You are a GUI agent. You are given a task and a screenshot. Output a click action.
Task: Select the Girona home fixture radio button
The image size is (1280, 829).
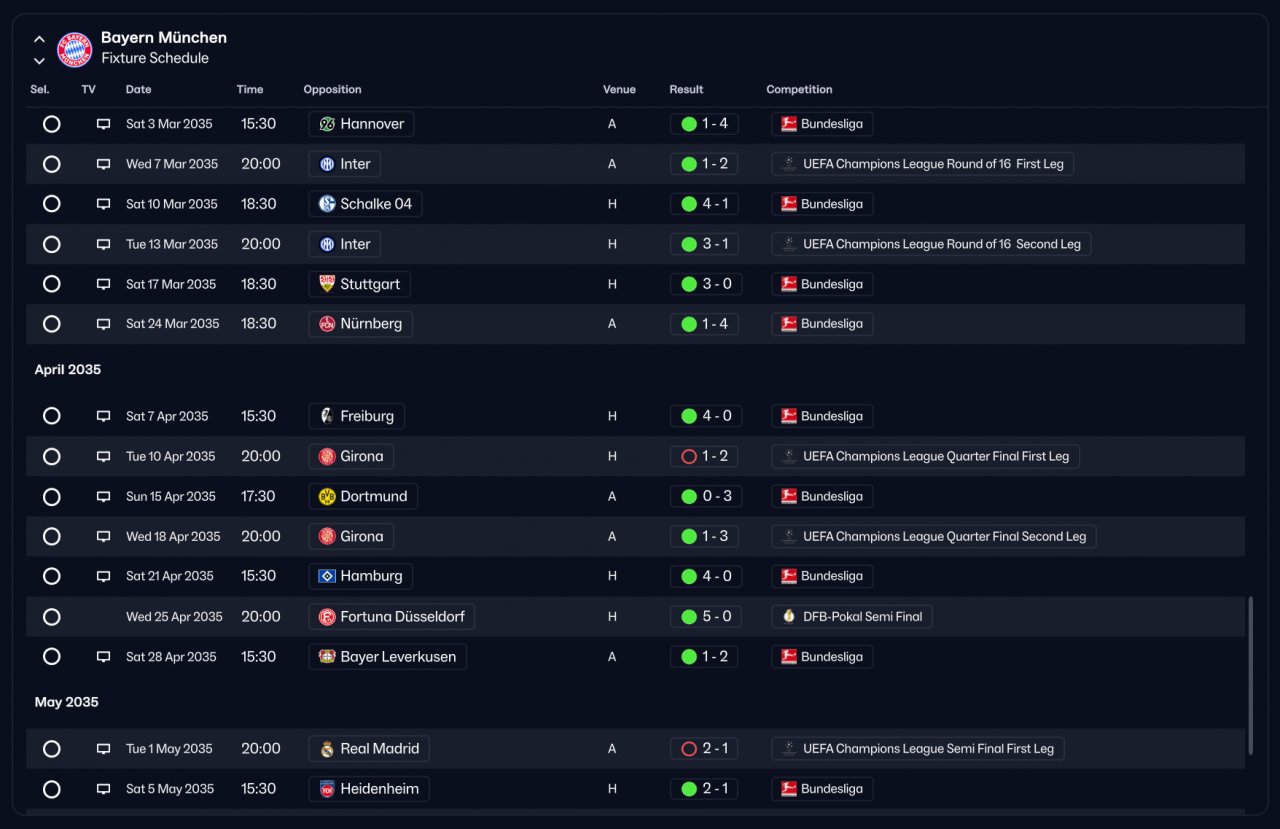[x=52, y=456]
